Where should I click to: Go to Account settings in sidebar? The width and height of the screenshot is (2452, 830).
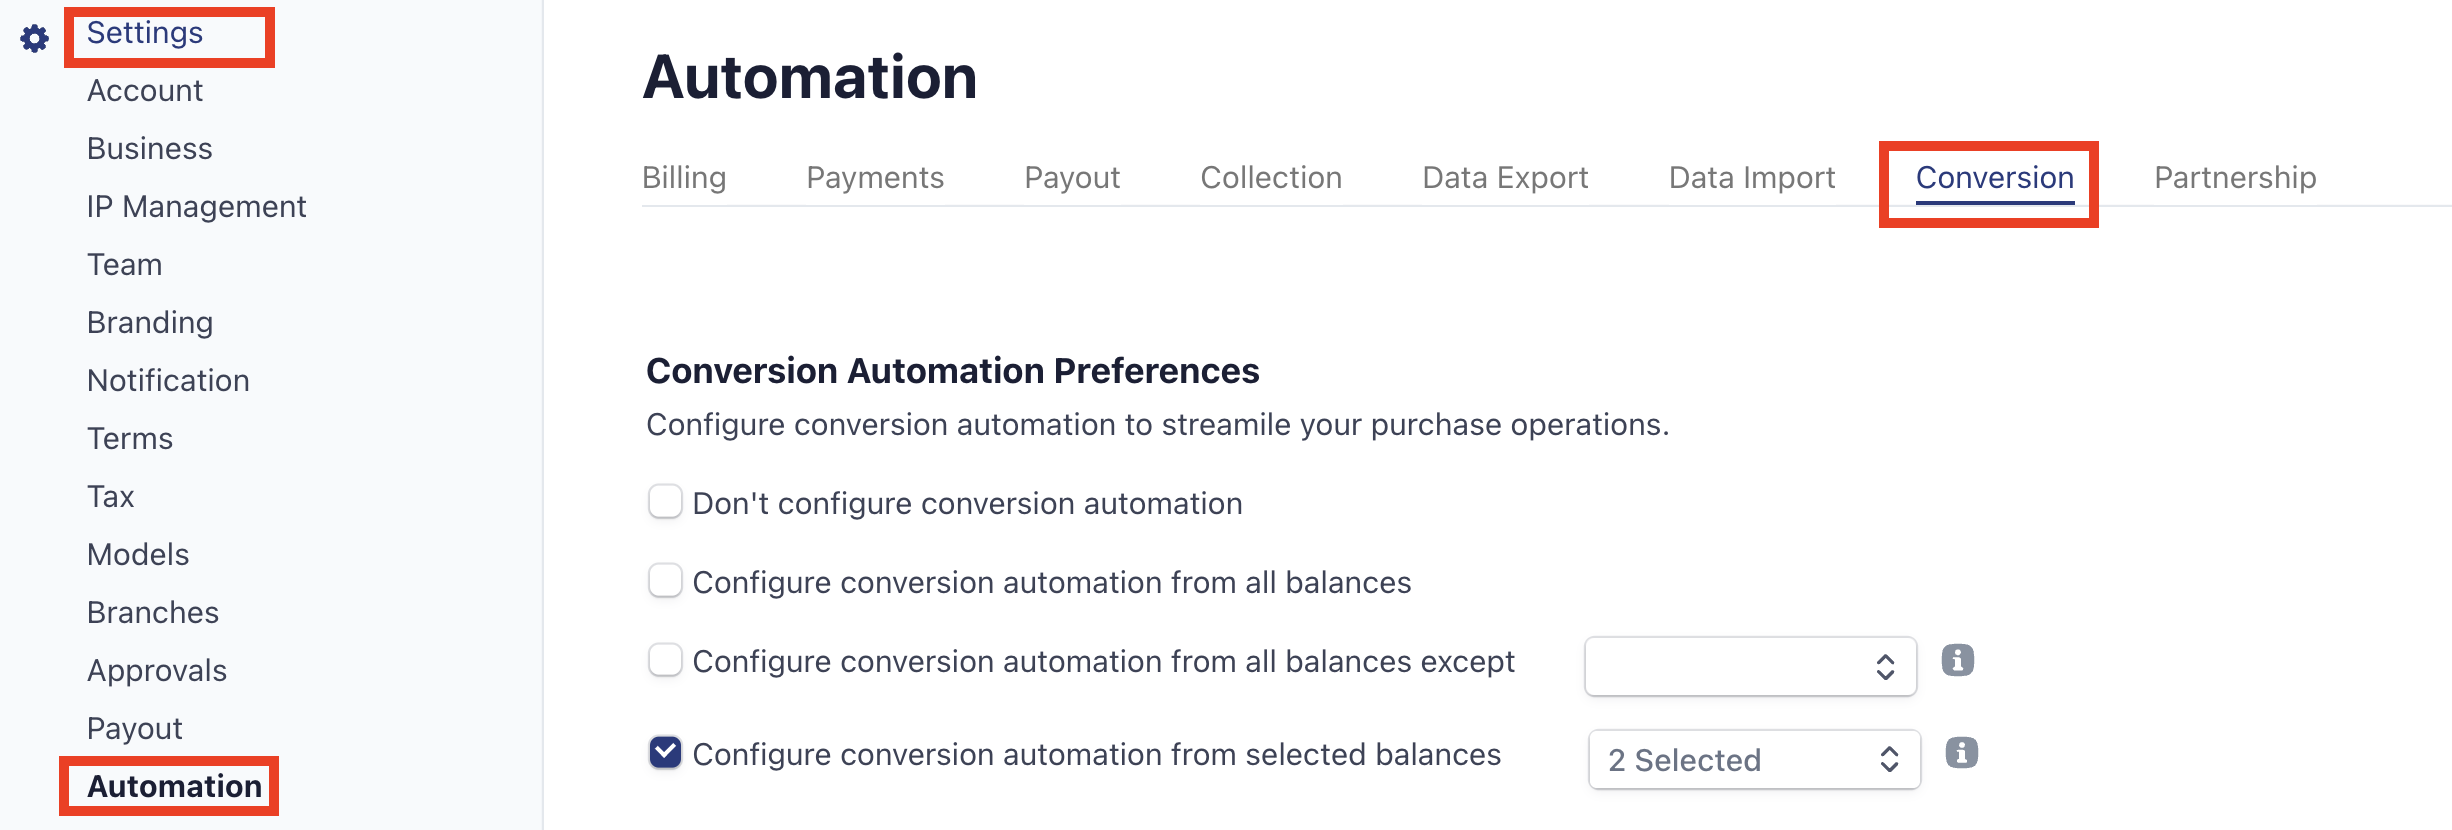[x=145, y=90]
